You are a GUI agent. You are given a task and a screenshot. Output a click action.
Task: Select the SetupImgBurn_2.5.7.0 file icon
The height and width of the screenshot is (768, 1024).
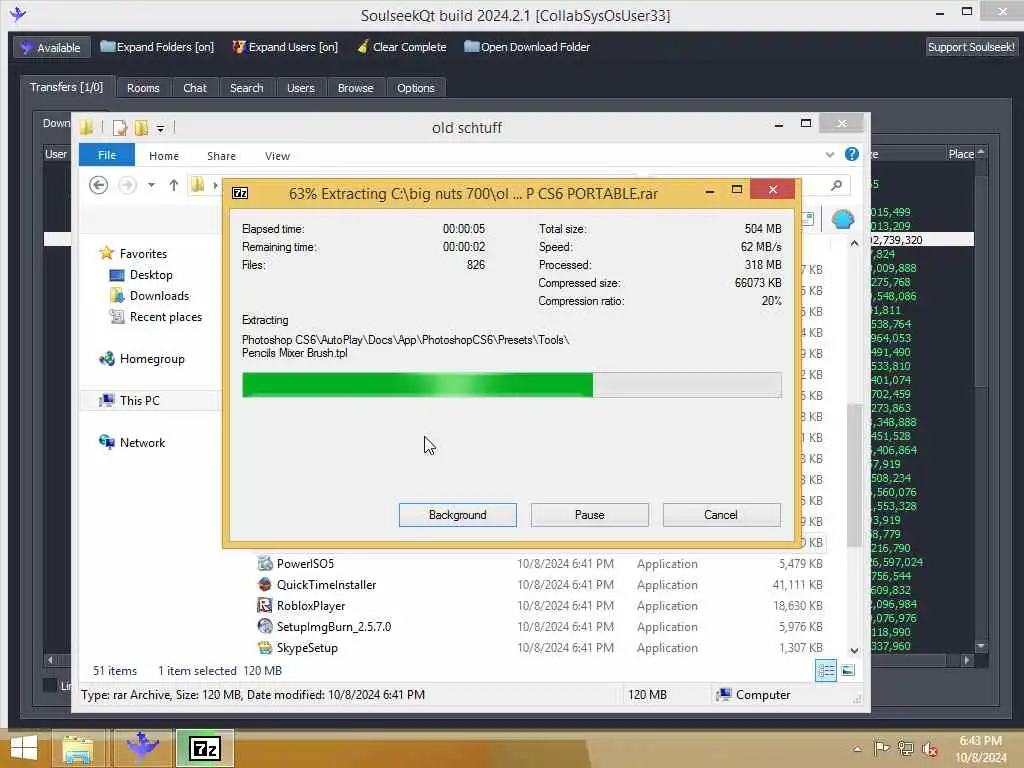(x=264, y=626)
